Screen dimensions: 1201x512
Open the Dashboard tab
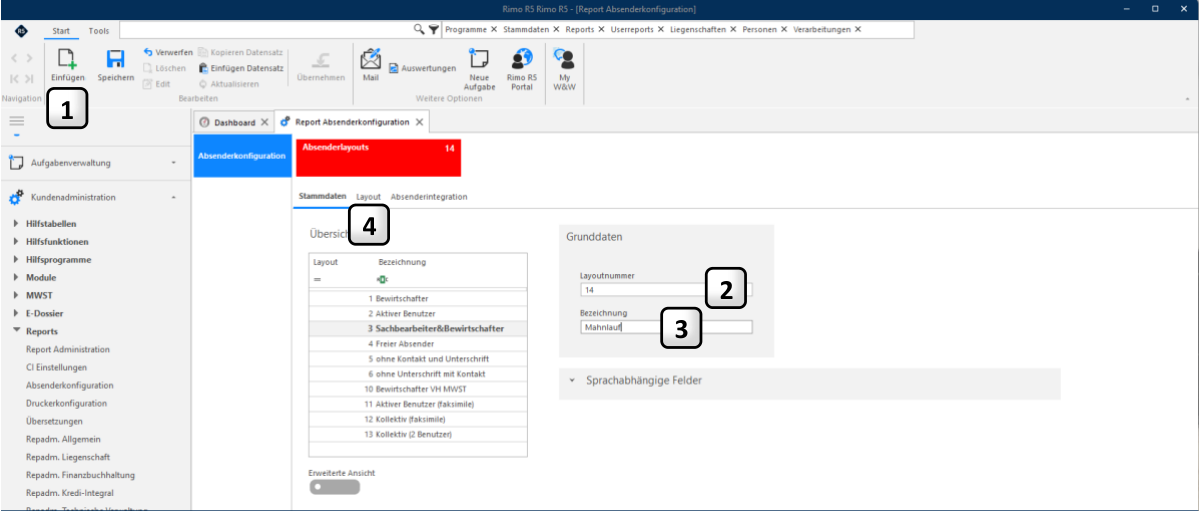pyautogui.click(x=235, y=122)
